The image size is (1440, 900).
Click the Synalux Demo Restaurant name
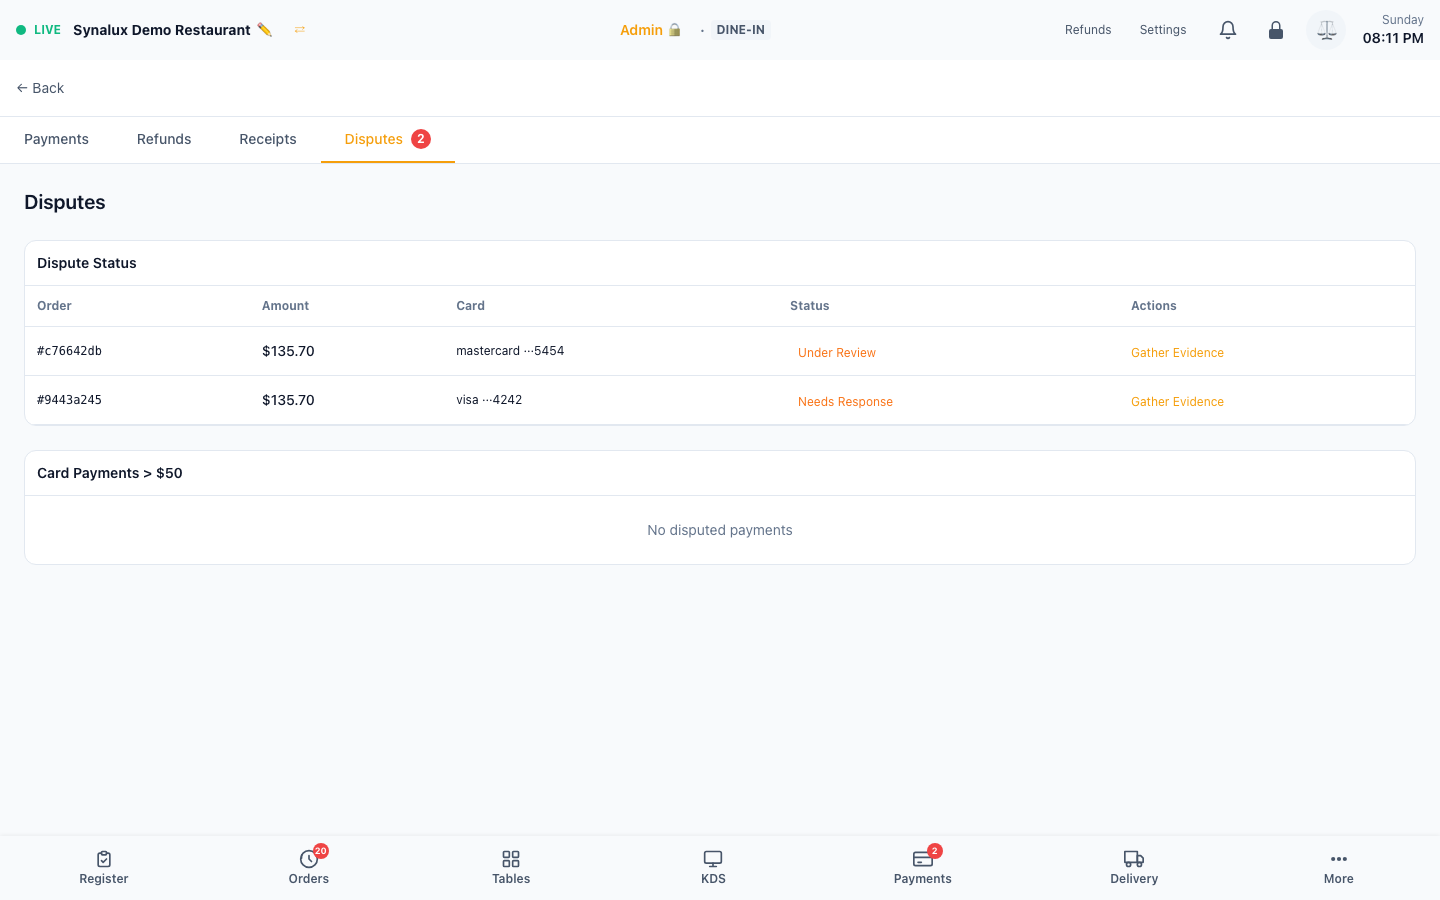coord(162,30)
